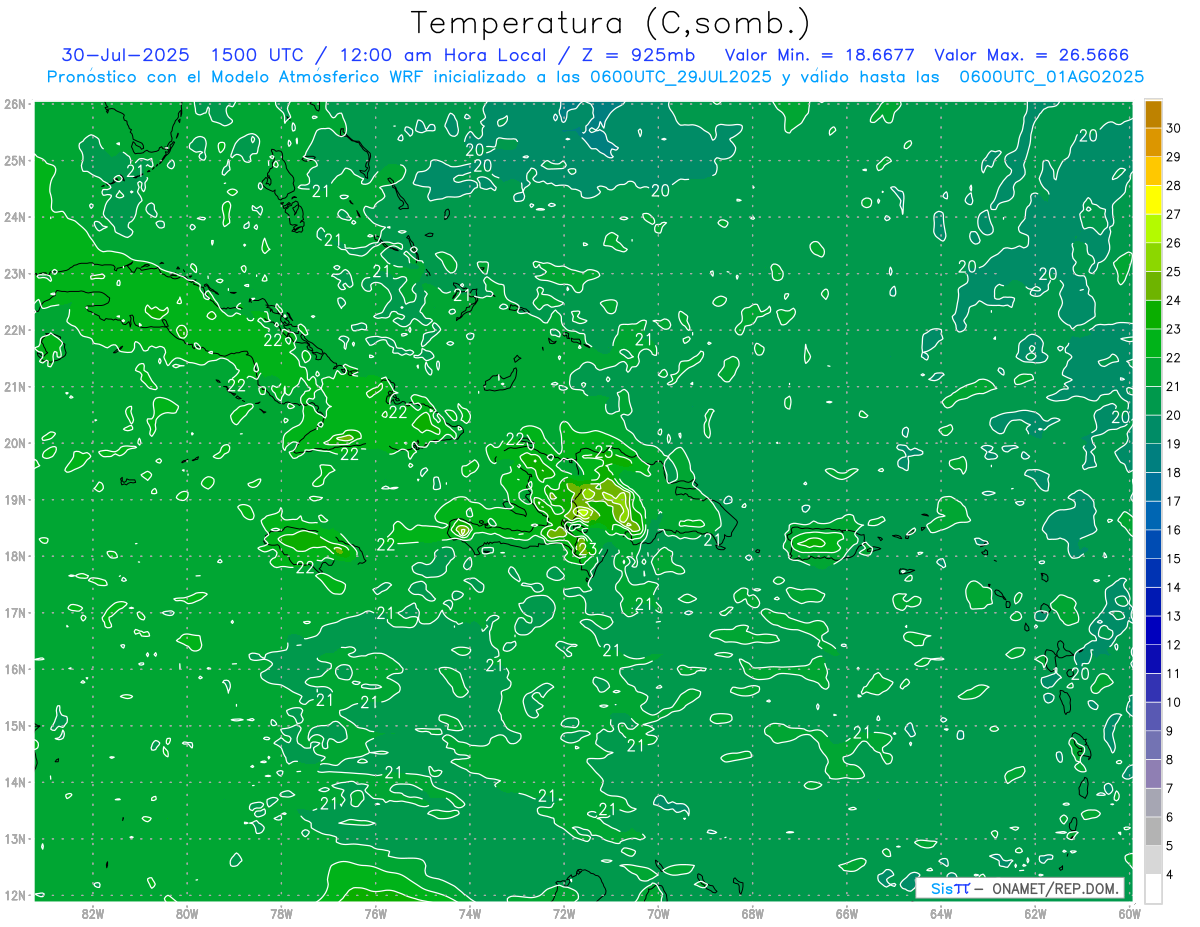Click the "21N" latitude axis label
The height and width of the screenshot is (927, 1200).
(x=15, y=386)
